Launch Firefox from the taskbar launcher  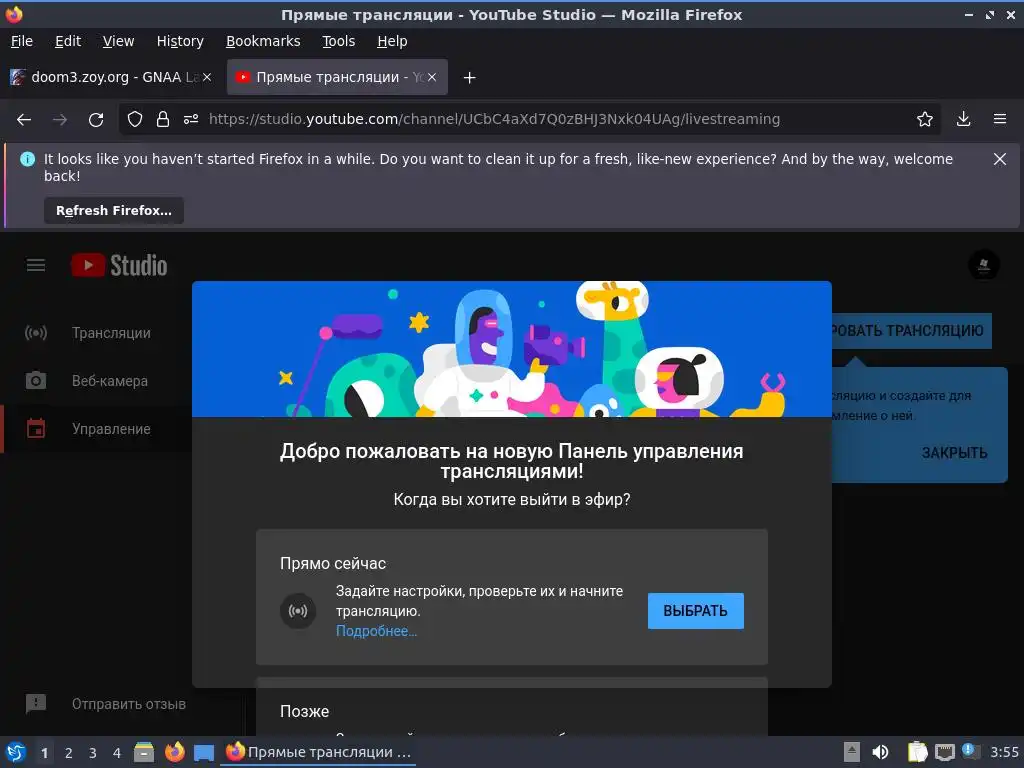pyautogui.click(x=174, y=752)
